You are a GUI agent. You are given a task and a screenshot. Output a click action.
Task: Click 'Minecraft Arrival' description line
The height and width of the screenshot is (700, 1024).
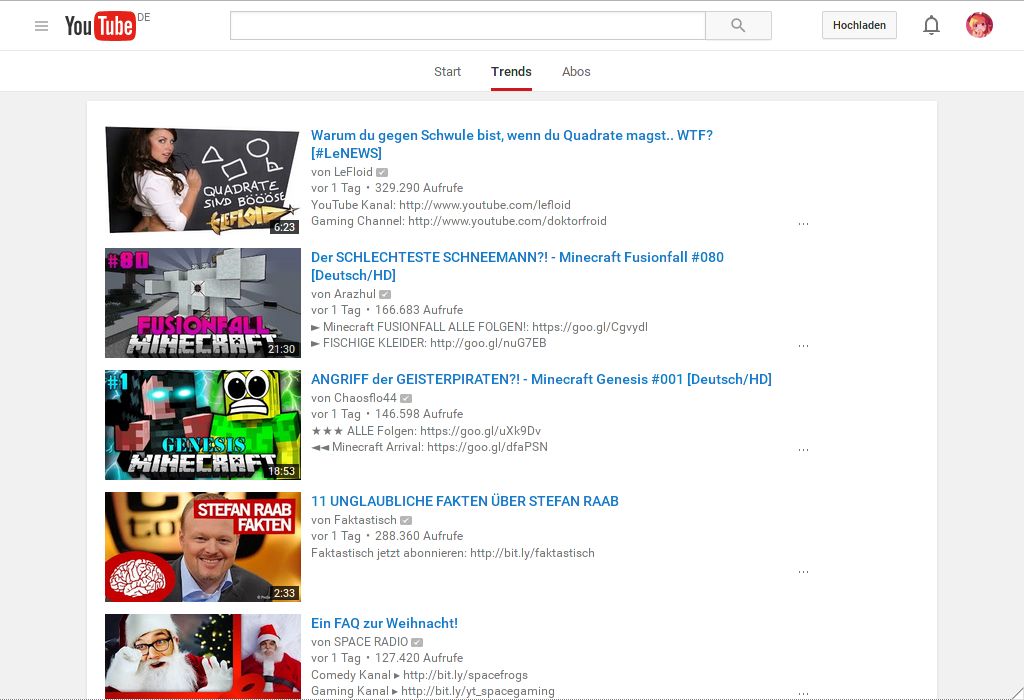coord(429,447)
